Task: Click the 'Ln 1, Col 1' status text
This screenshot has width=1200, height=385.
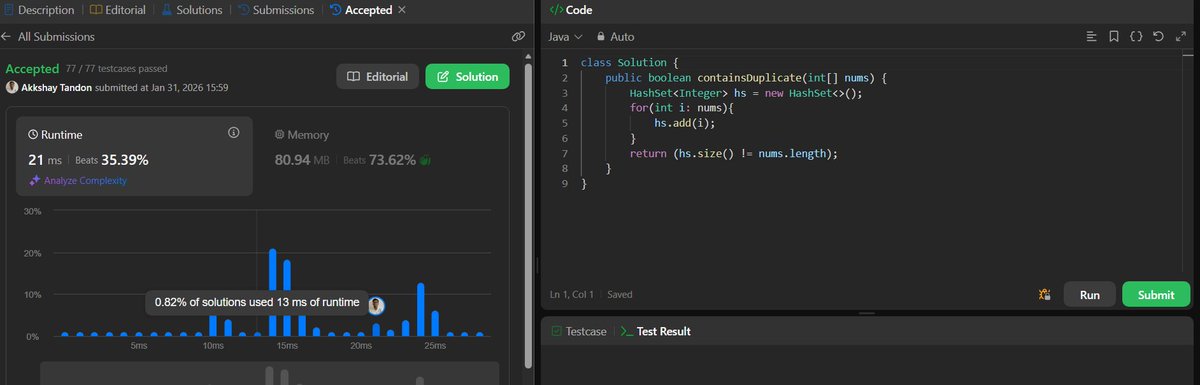Action: 571,295
